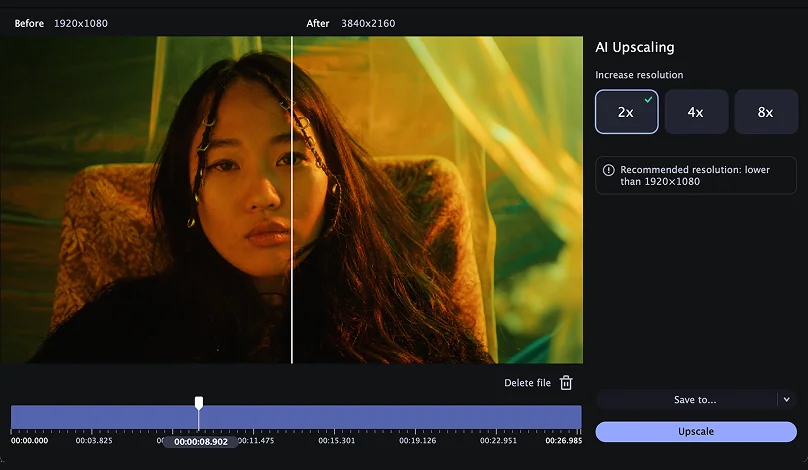Click the 00:15.301 timeline tick label

tap(336, 441)
